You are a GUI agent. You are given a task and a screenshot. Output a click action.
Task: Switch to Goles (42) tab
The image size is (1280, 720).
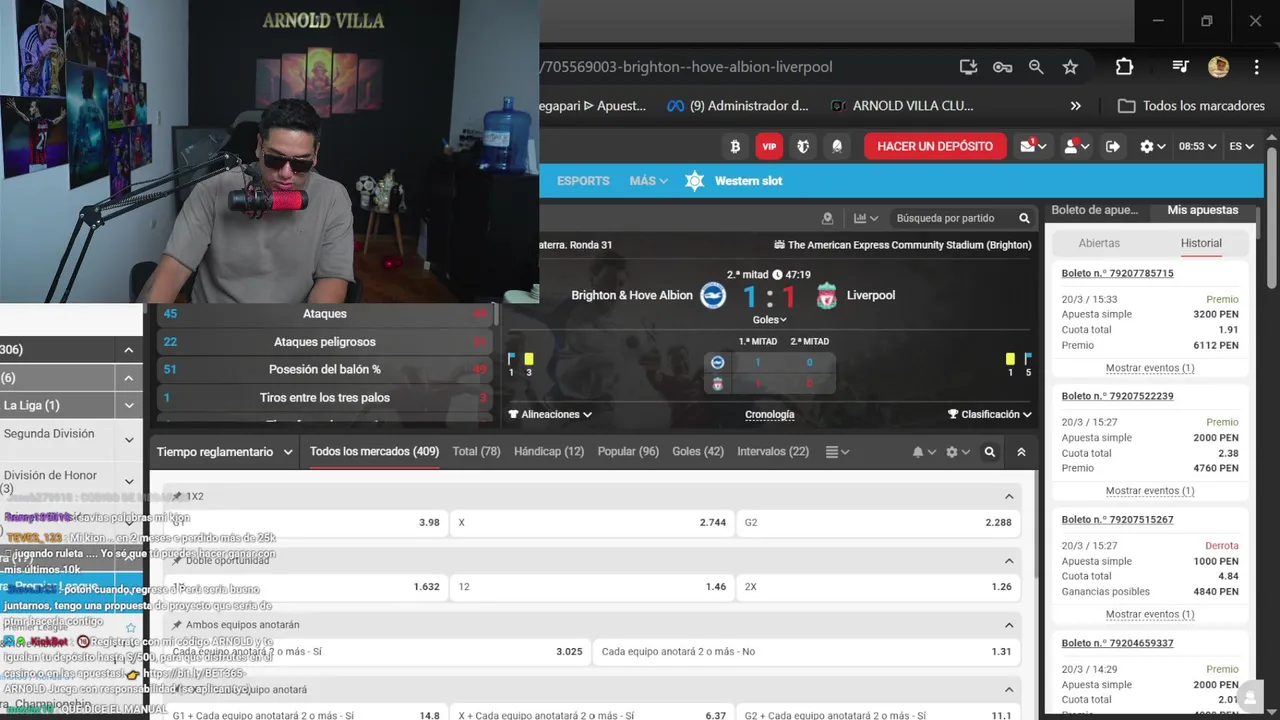(x=698, y=452)
